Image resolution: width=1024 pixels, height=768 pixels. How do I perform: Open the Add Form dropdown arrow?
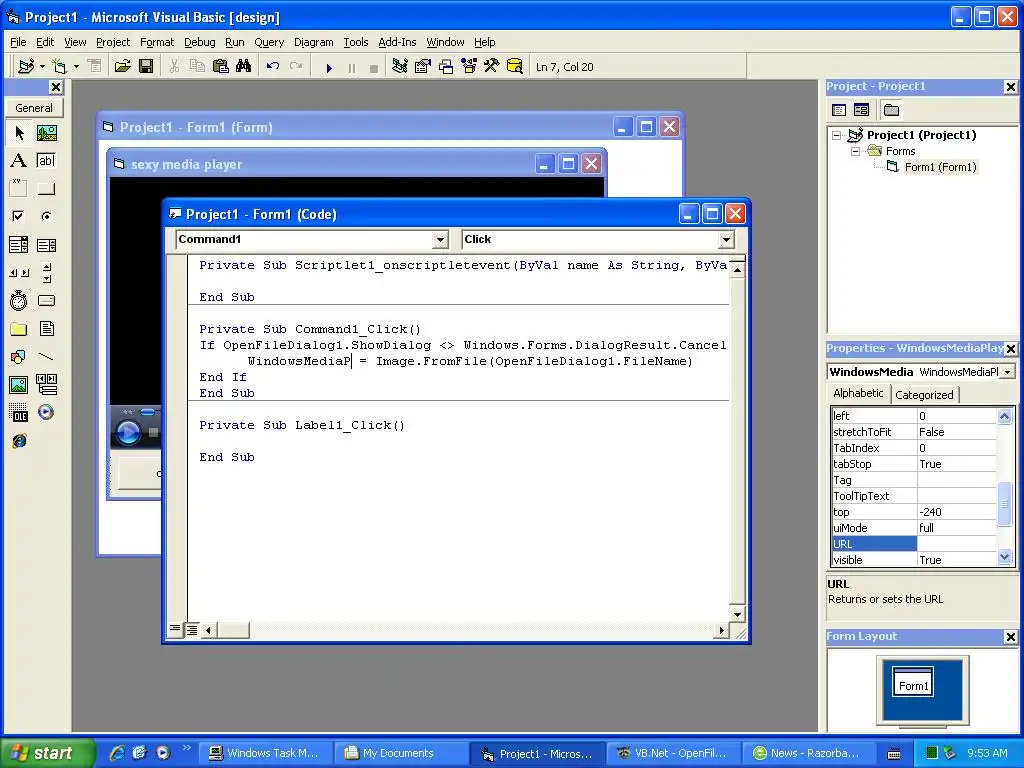coord(76,67)
